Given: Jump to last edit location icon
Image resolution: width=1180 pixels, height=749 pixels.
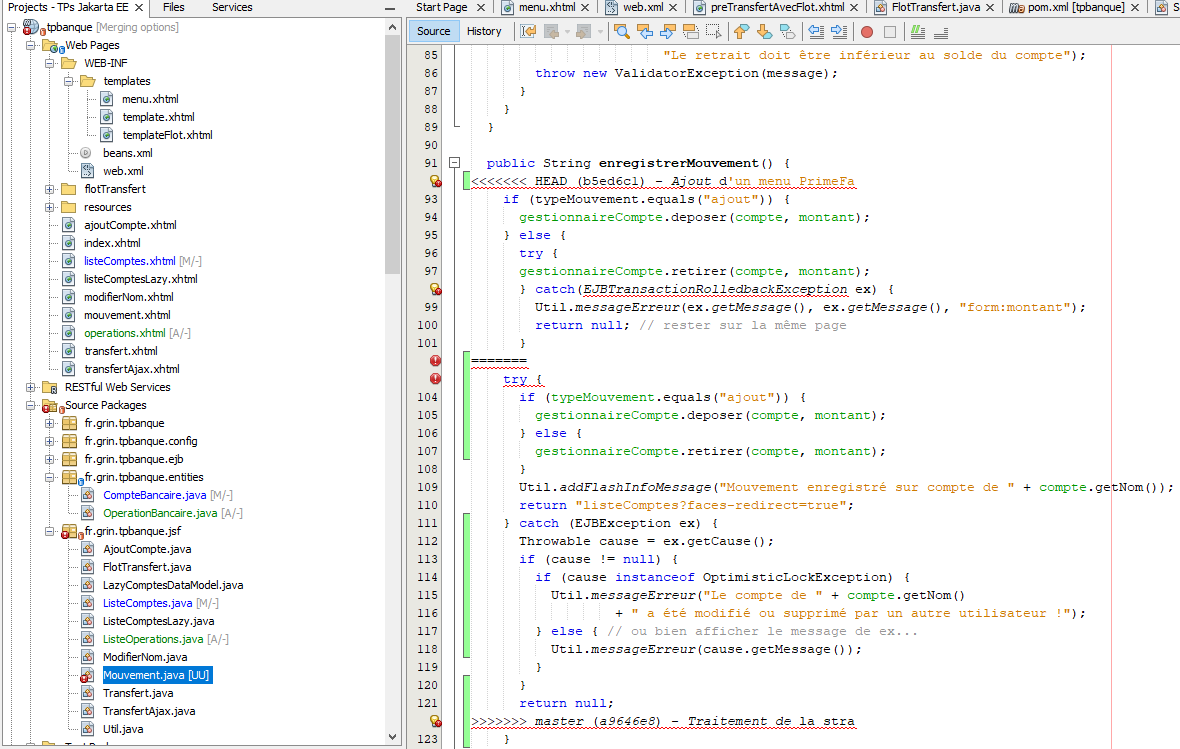Looking at the screenshot, I should (528, 32).
